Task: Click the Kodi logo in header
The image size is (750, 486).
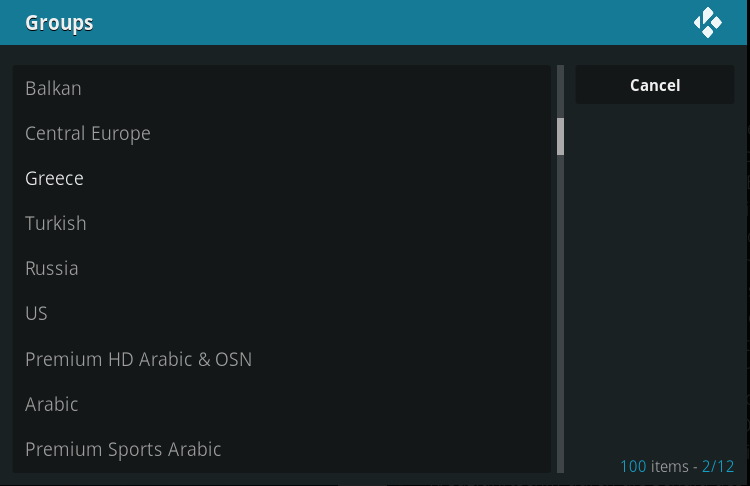Action: pos(708,22)
